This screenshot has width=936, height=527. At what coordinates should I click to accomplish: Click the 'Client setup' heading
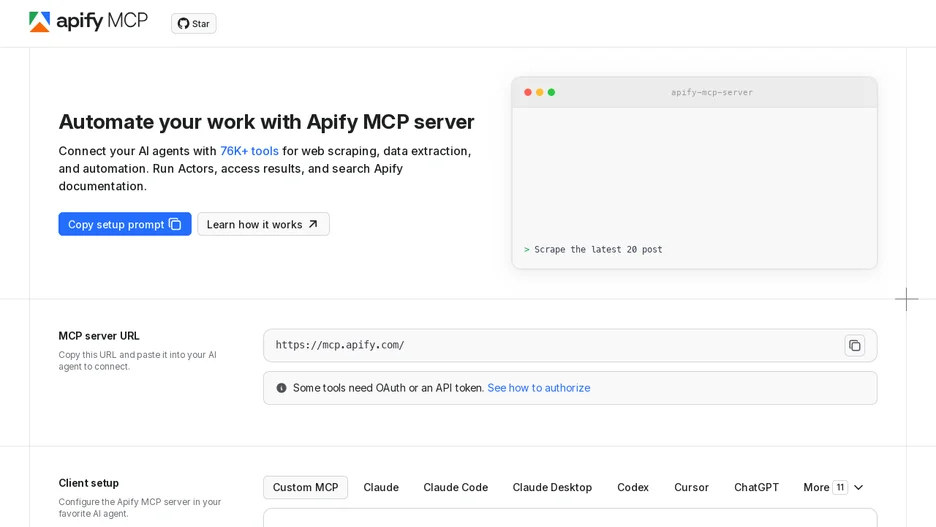[x=88, y=483]
